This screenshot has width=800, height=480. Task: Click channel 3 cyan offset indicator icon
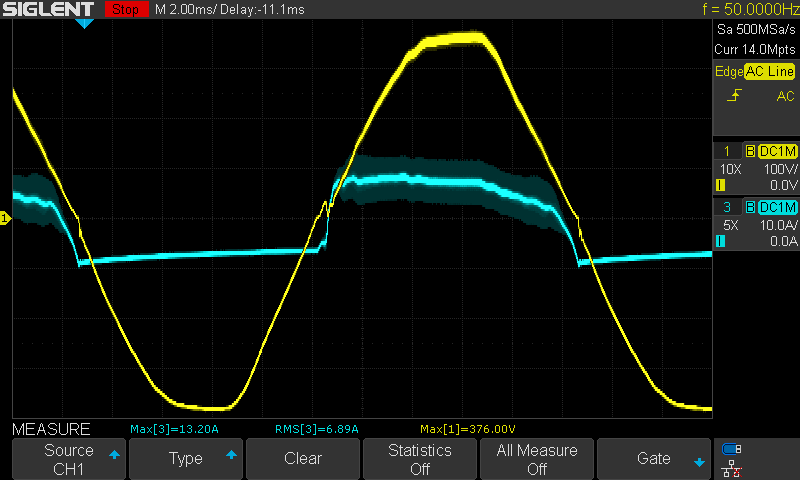click(720, 241)
